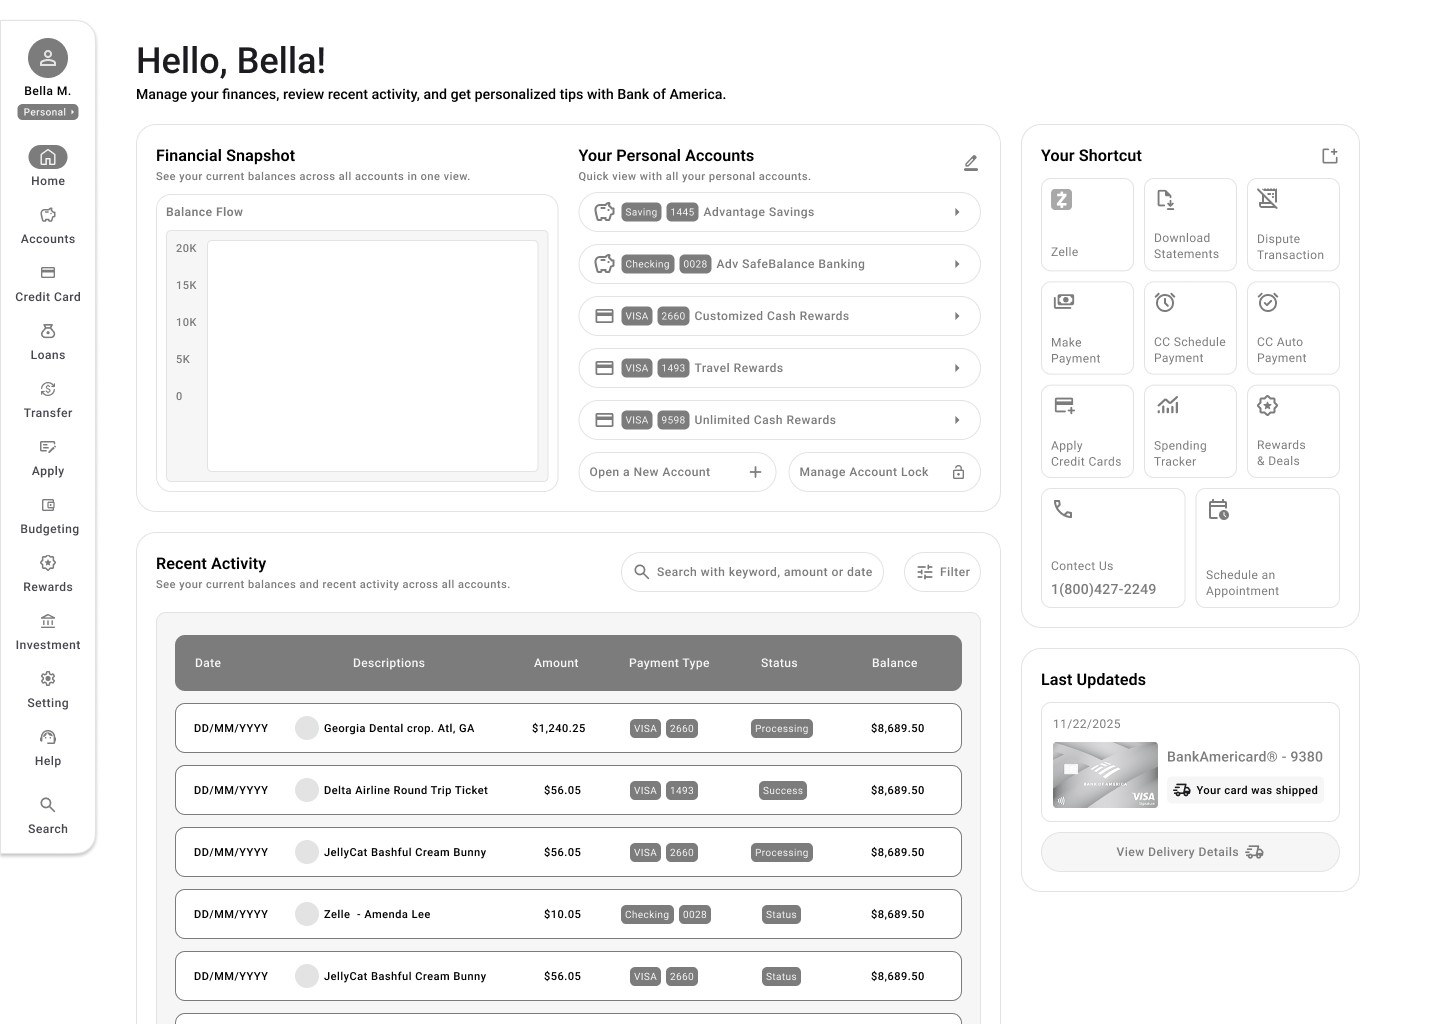Open Accounts piggy bank icon in sidebar
The image size is (1440, 1024).
click(x=48, y=215)
